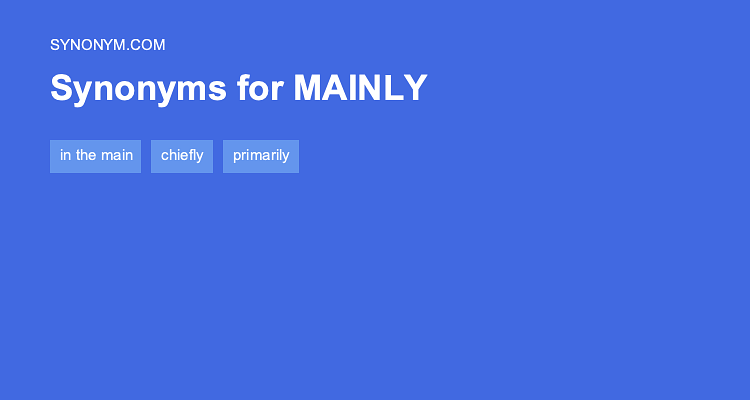Click the word 'Synonyms' in the title
Viewport: 750px width, 400px height.
click(x=138, y=89)
